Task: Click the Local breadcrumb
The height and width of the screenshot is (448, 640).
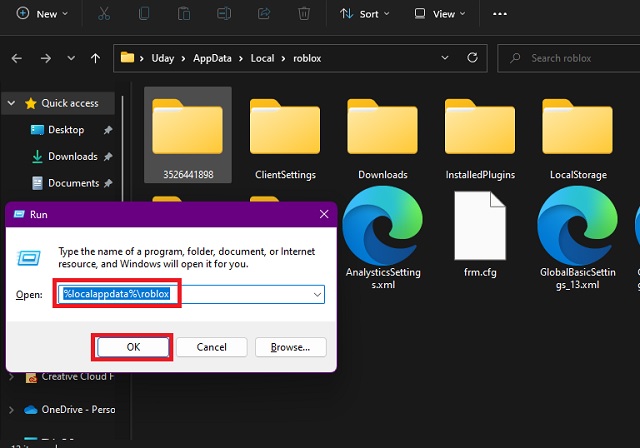Action: point(262,58)
